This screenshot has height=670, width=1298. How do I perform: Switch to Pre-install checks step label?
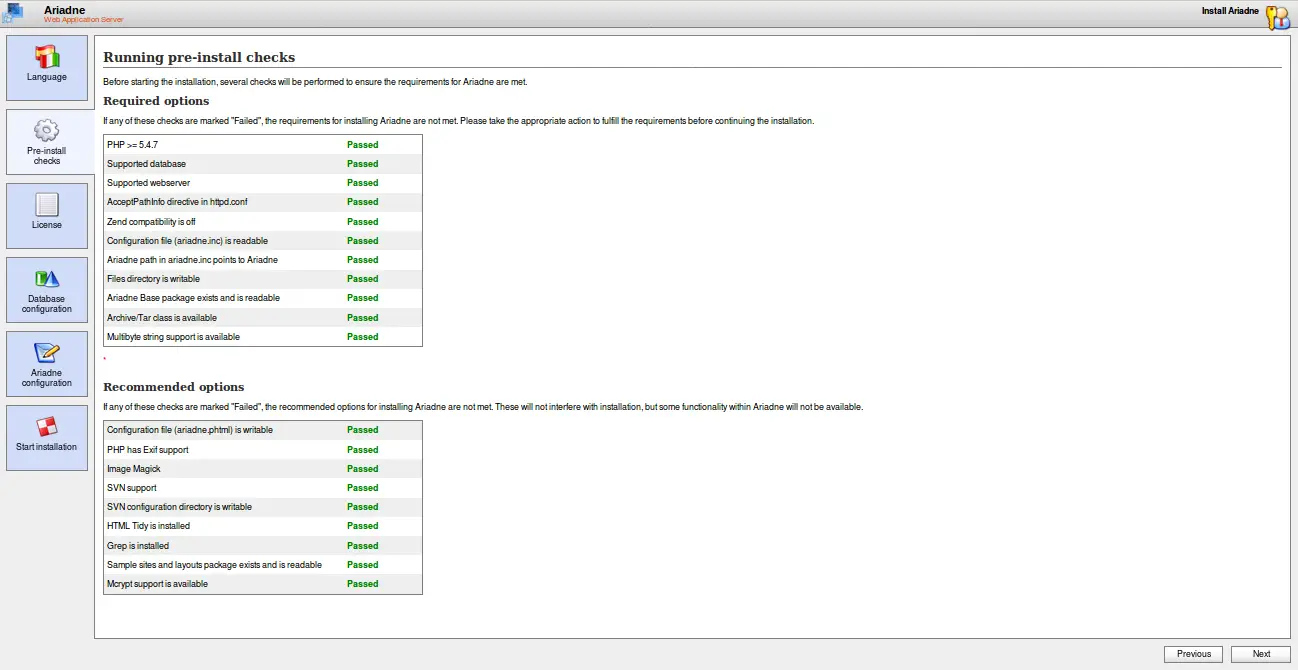(x=47, y=156)
